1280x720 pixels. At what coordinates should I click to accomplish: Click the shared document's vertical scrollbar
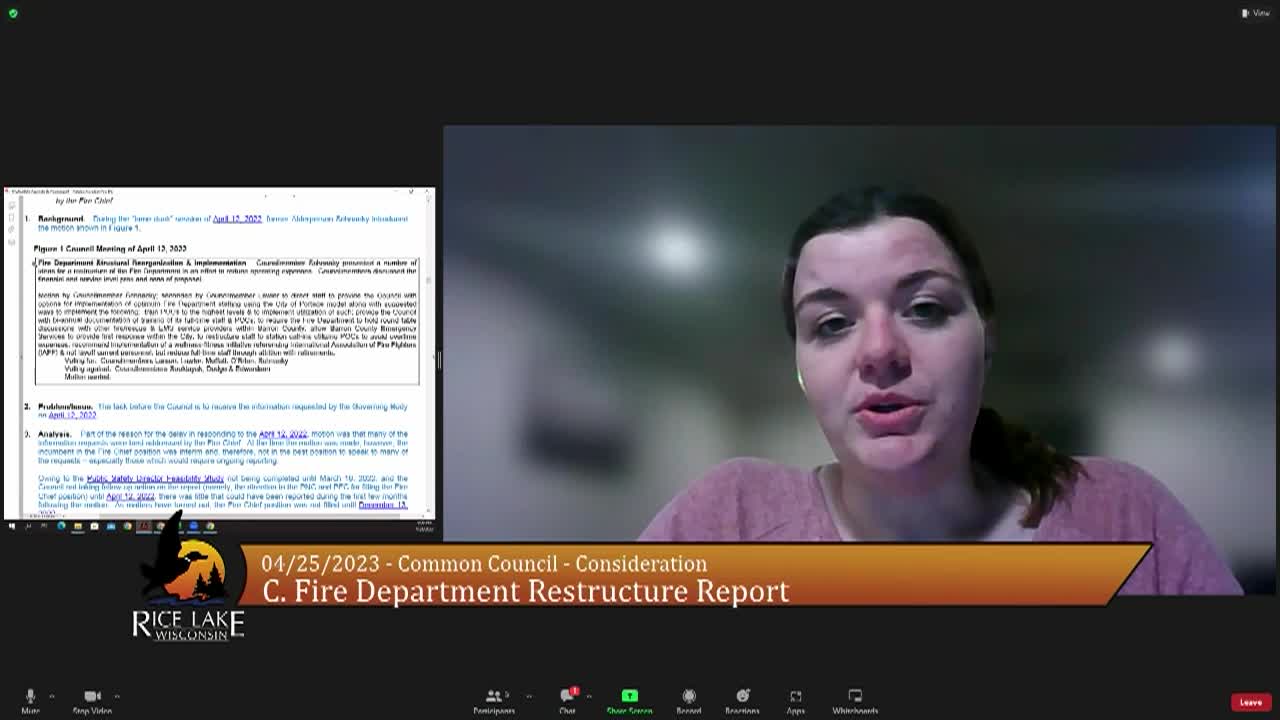pyautogui.click(x=430, y=350)
